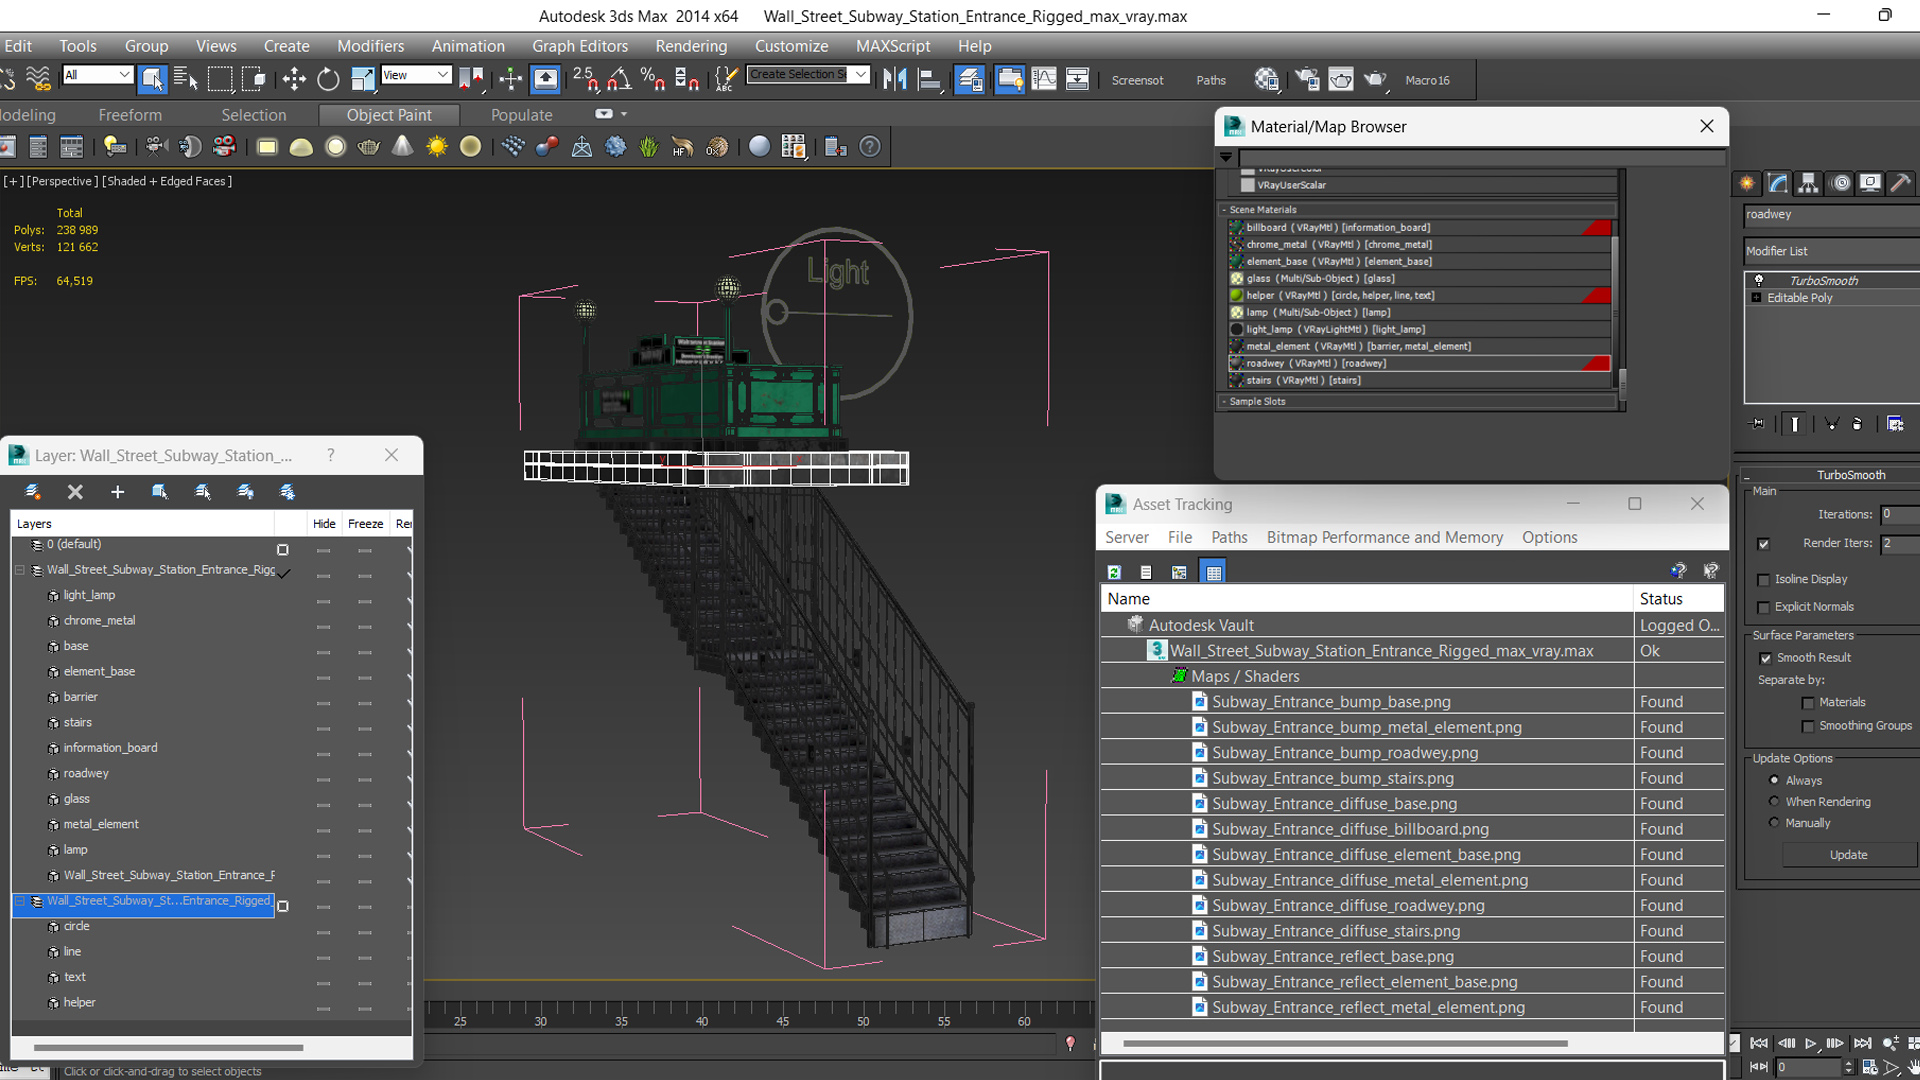Open the Create panel tab
The height and width of the screenshot is (1080, 1920).
tap(1747, 183)
